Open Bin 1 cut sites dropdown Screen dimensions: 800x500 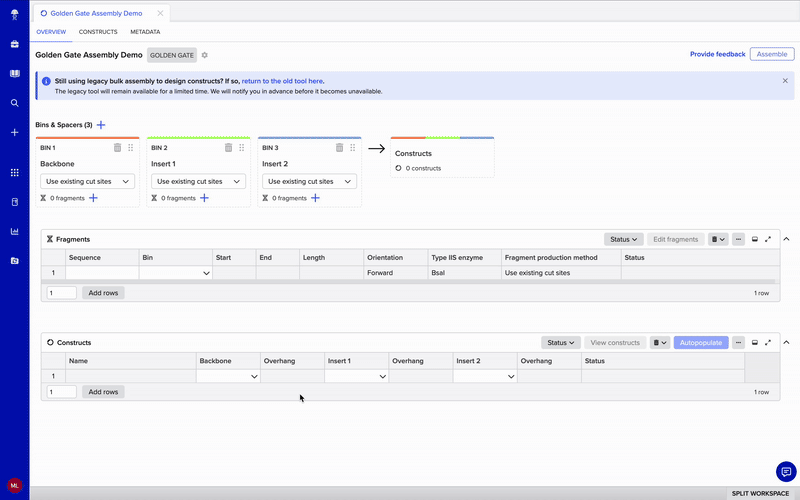pyautogui.click(x=88, y=181)
